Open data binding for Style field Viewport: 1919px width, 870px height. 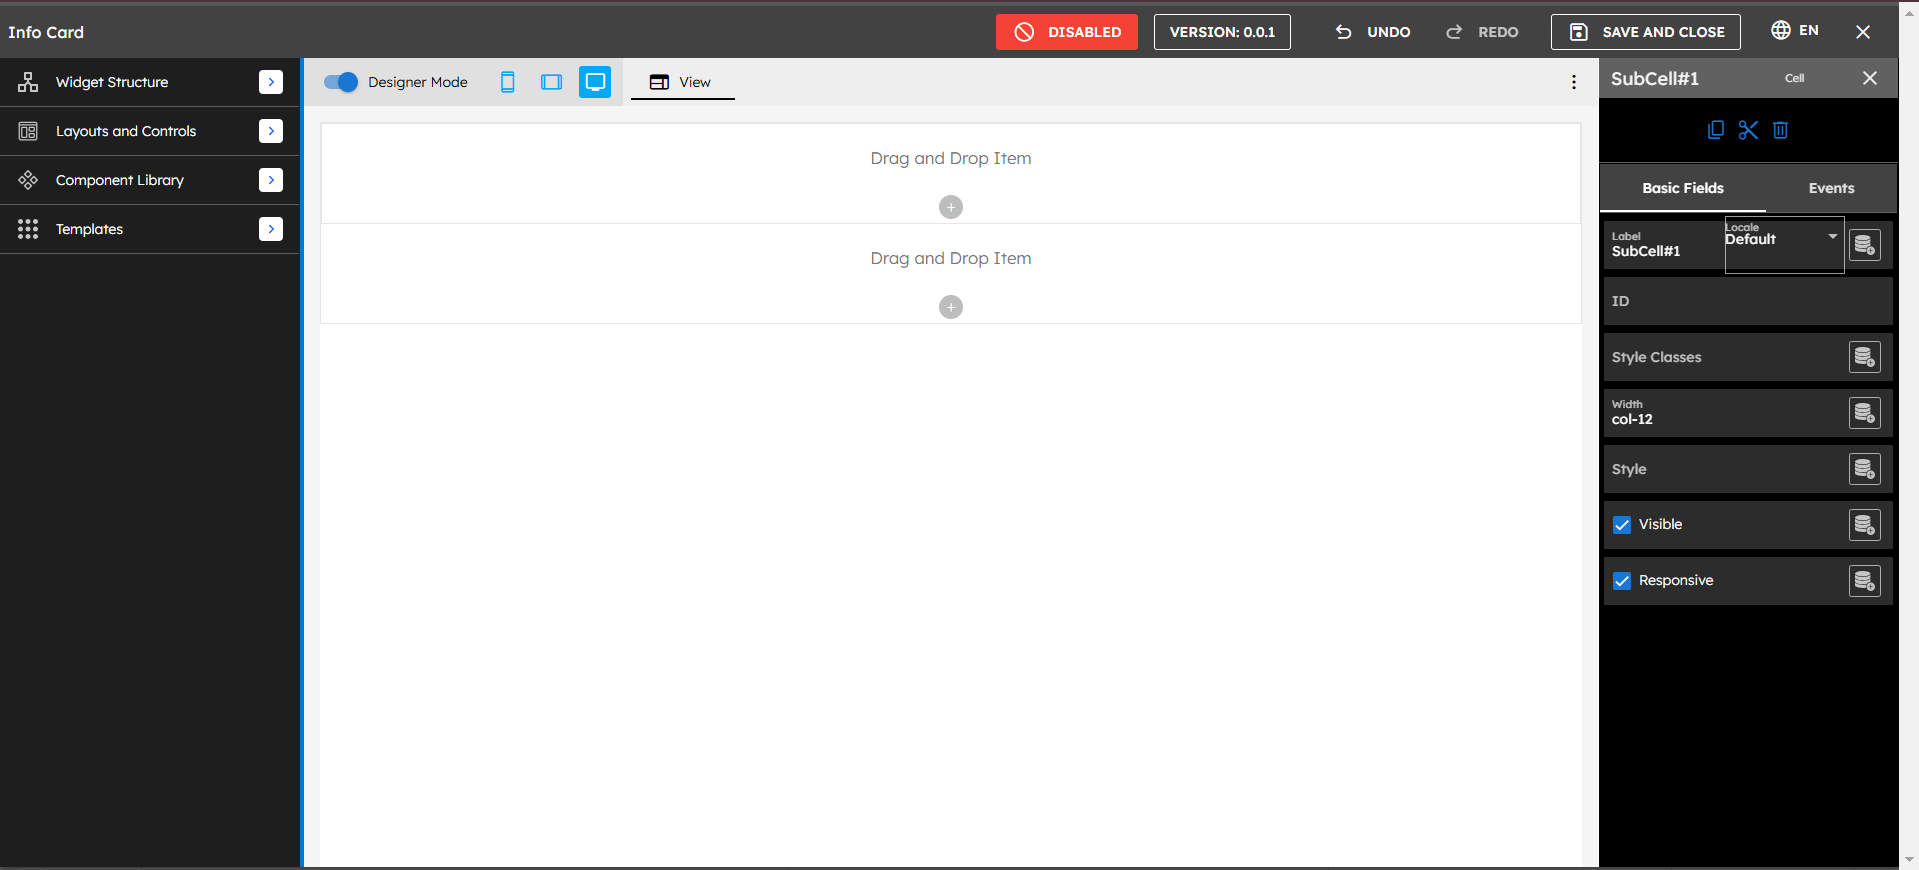tap(1865, 469)
